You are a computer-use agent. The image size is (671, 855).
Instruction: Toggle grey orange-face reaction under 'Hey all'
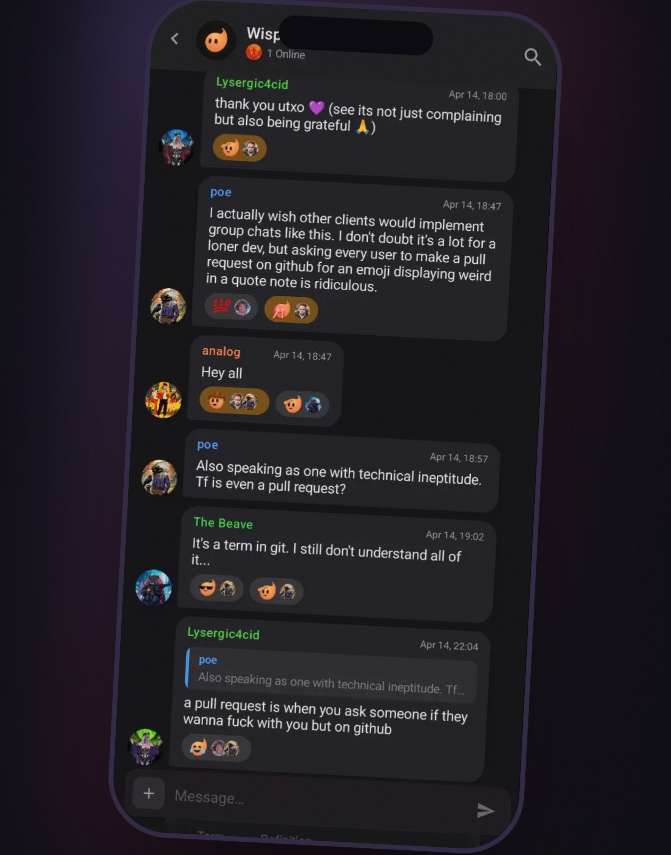(x=302, y=405)
